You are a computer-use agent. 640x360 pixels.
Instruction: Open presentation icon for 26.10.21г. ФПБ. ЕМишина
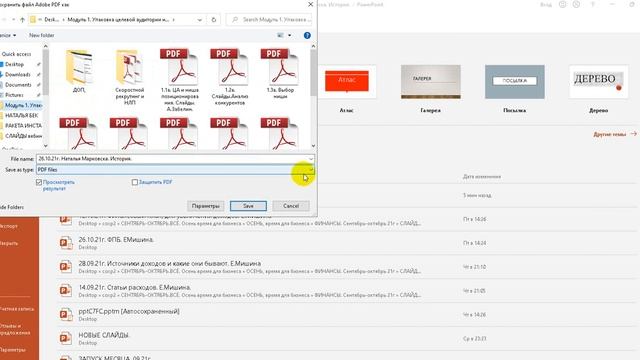[x=66, y=243]
